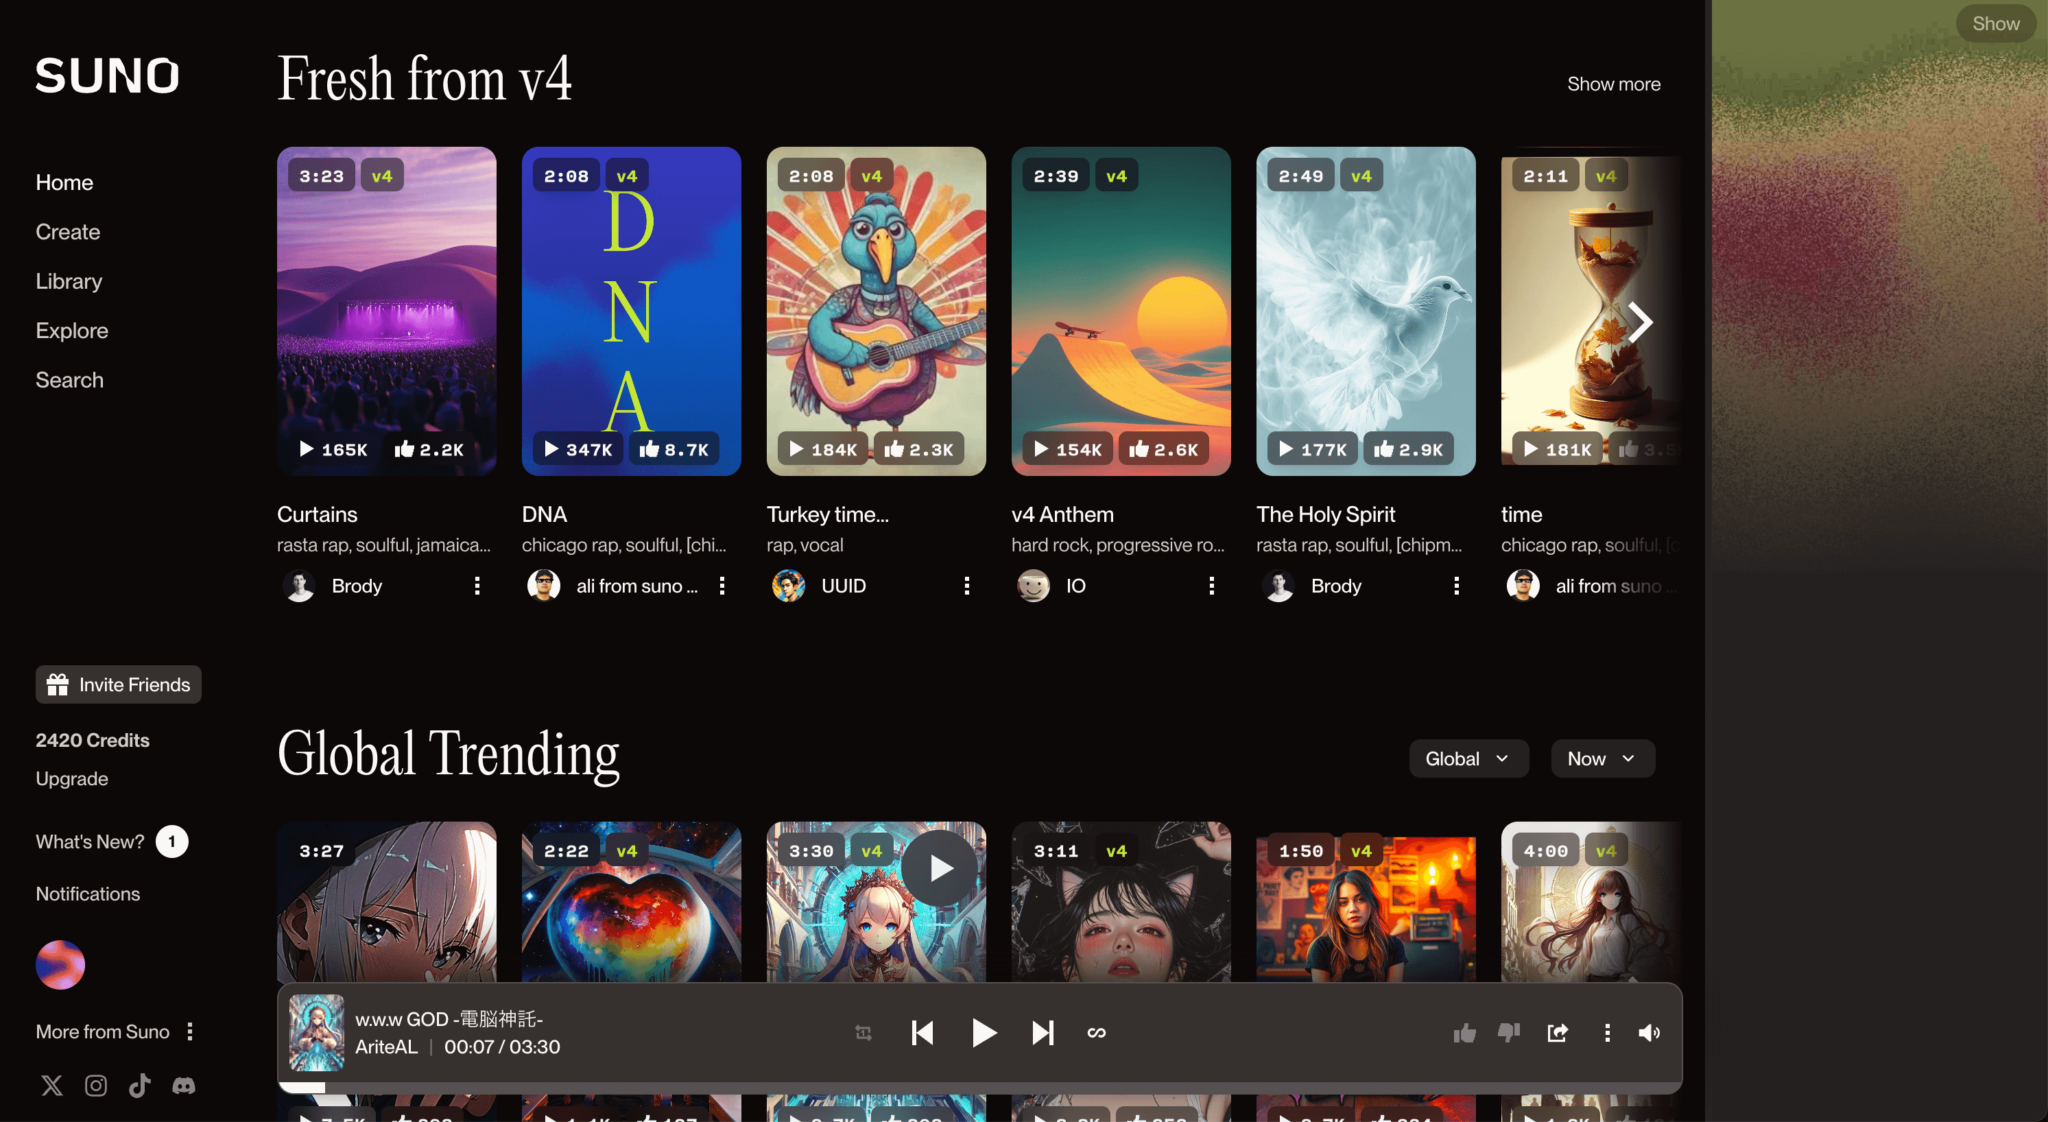Open Suno's Instagram icon
This screenshot has height=1122, width=2048.
96,1086
